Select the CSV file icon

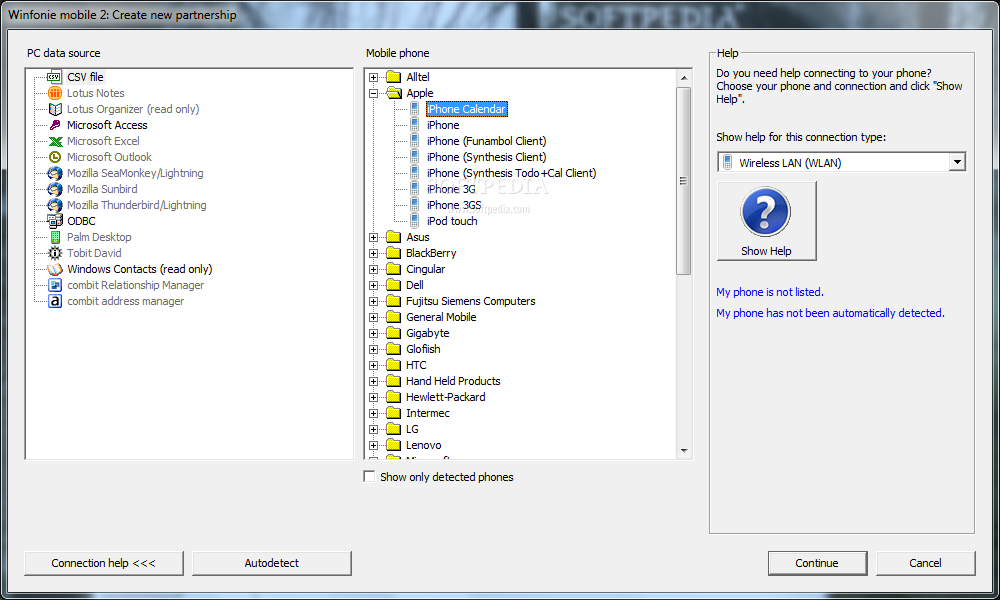pos(55,77)
